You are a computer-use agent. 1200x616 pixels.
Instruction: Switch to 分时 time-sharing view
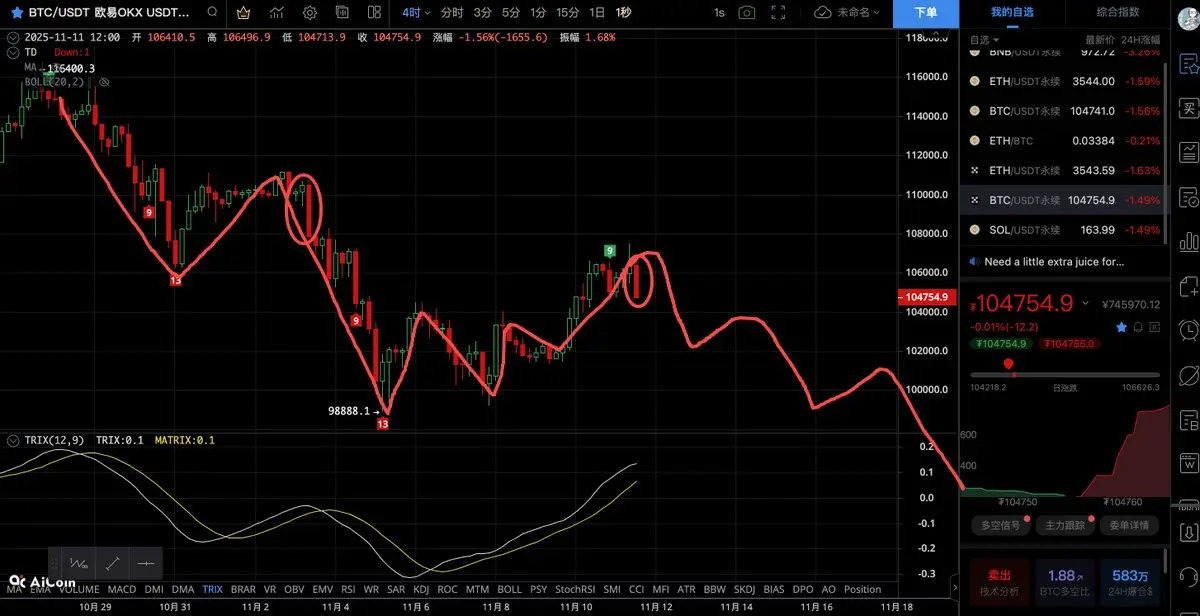pyautogui.click(x=452, y=13)
